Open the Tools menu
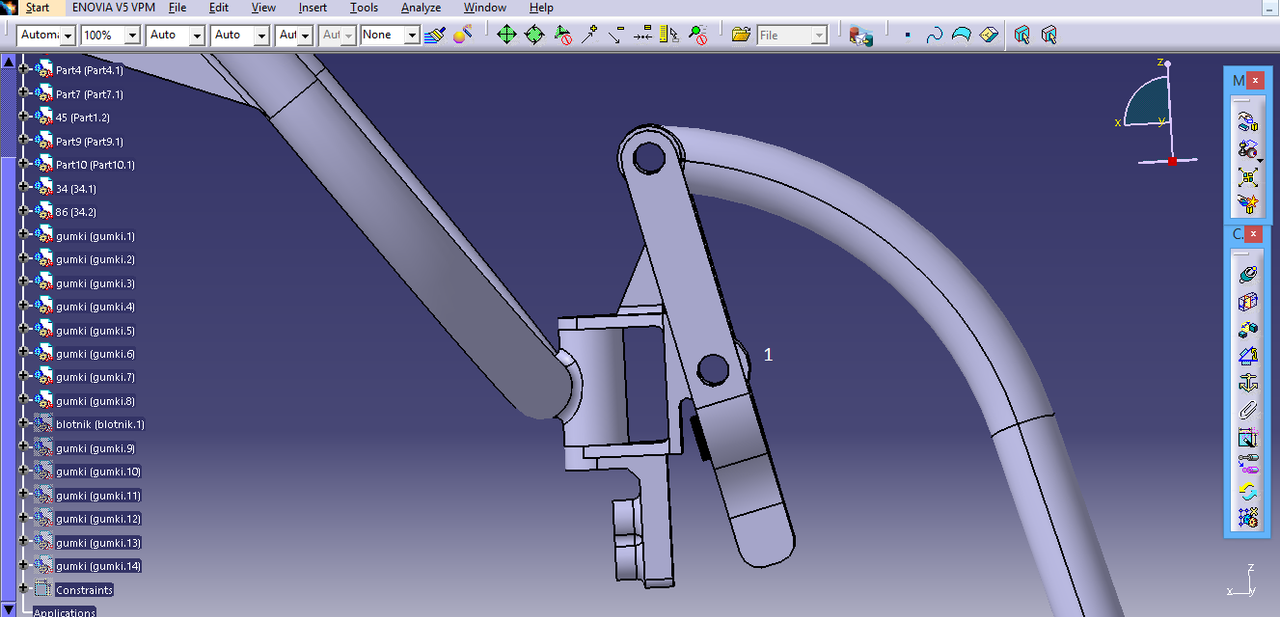The image size is (1280, 617). coord(364,8)
